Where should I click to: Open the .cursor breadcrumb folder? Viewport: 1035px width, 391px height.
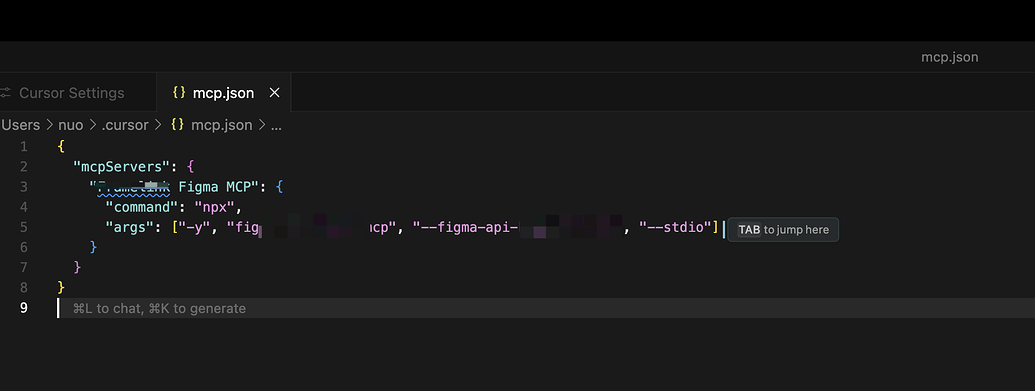[x=125, y=125]
